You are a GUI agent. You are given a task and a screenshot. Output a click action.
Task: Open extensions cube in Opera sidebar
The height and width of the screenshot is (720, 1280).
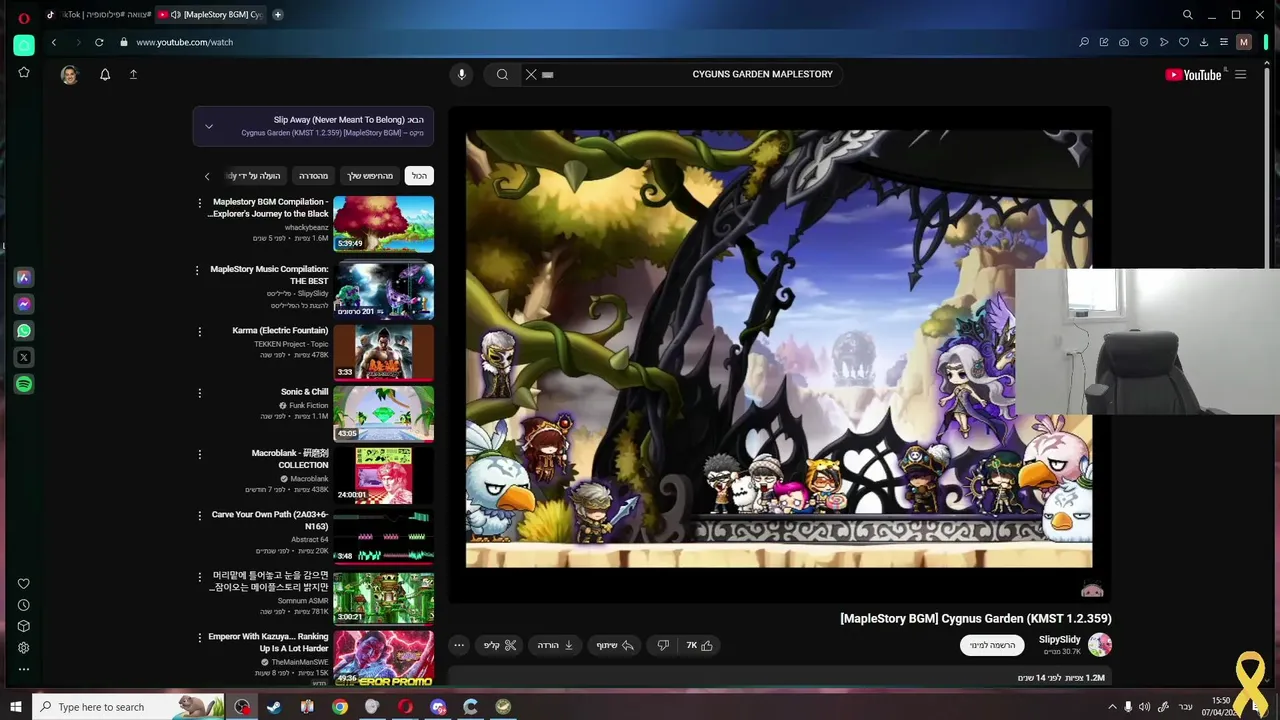[24, 626]
